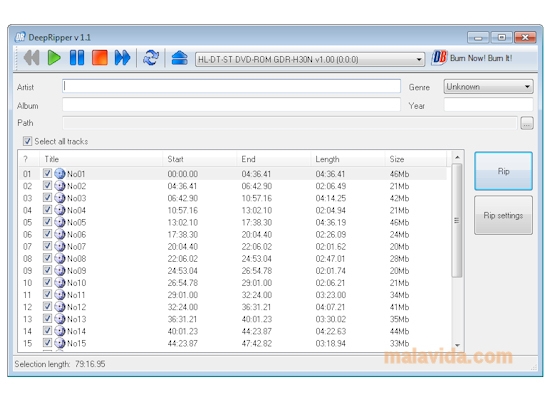Uncheck track No04 checkbox
The width and height of the screenshot is (550, 400).
(x=47, y=210)
